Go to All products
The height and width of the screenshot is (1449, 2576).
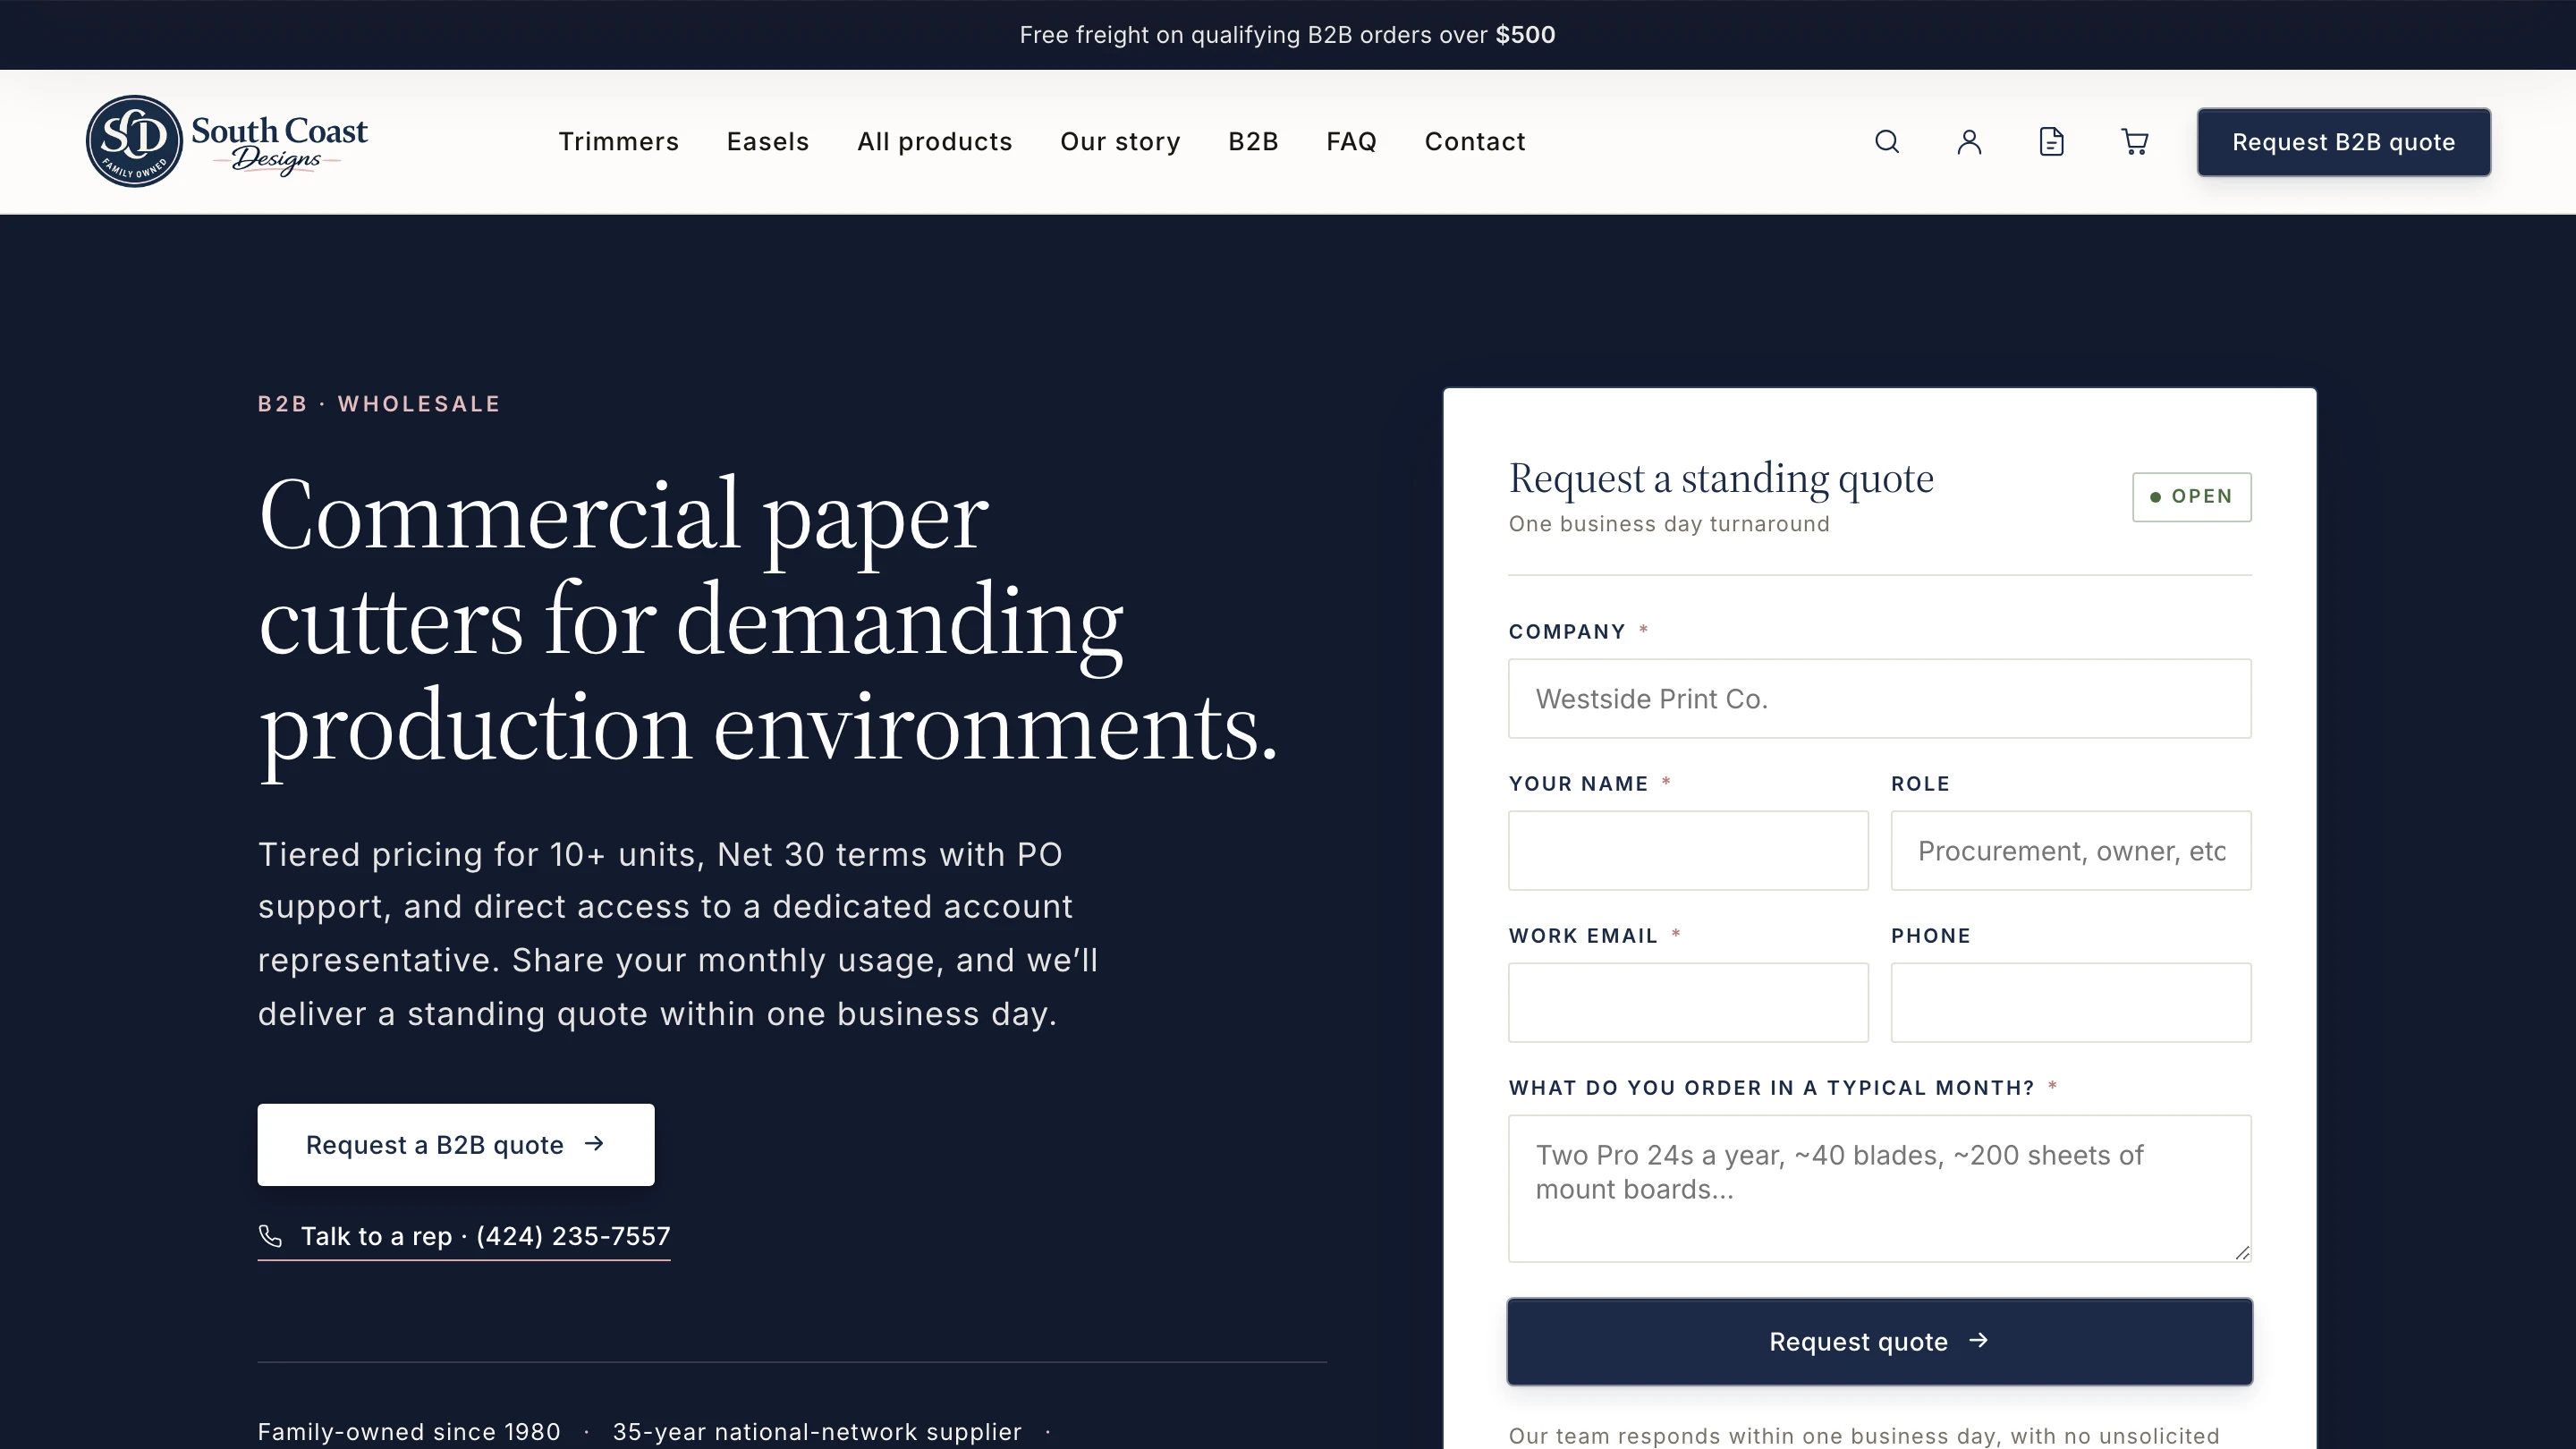coord(934,142)
